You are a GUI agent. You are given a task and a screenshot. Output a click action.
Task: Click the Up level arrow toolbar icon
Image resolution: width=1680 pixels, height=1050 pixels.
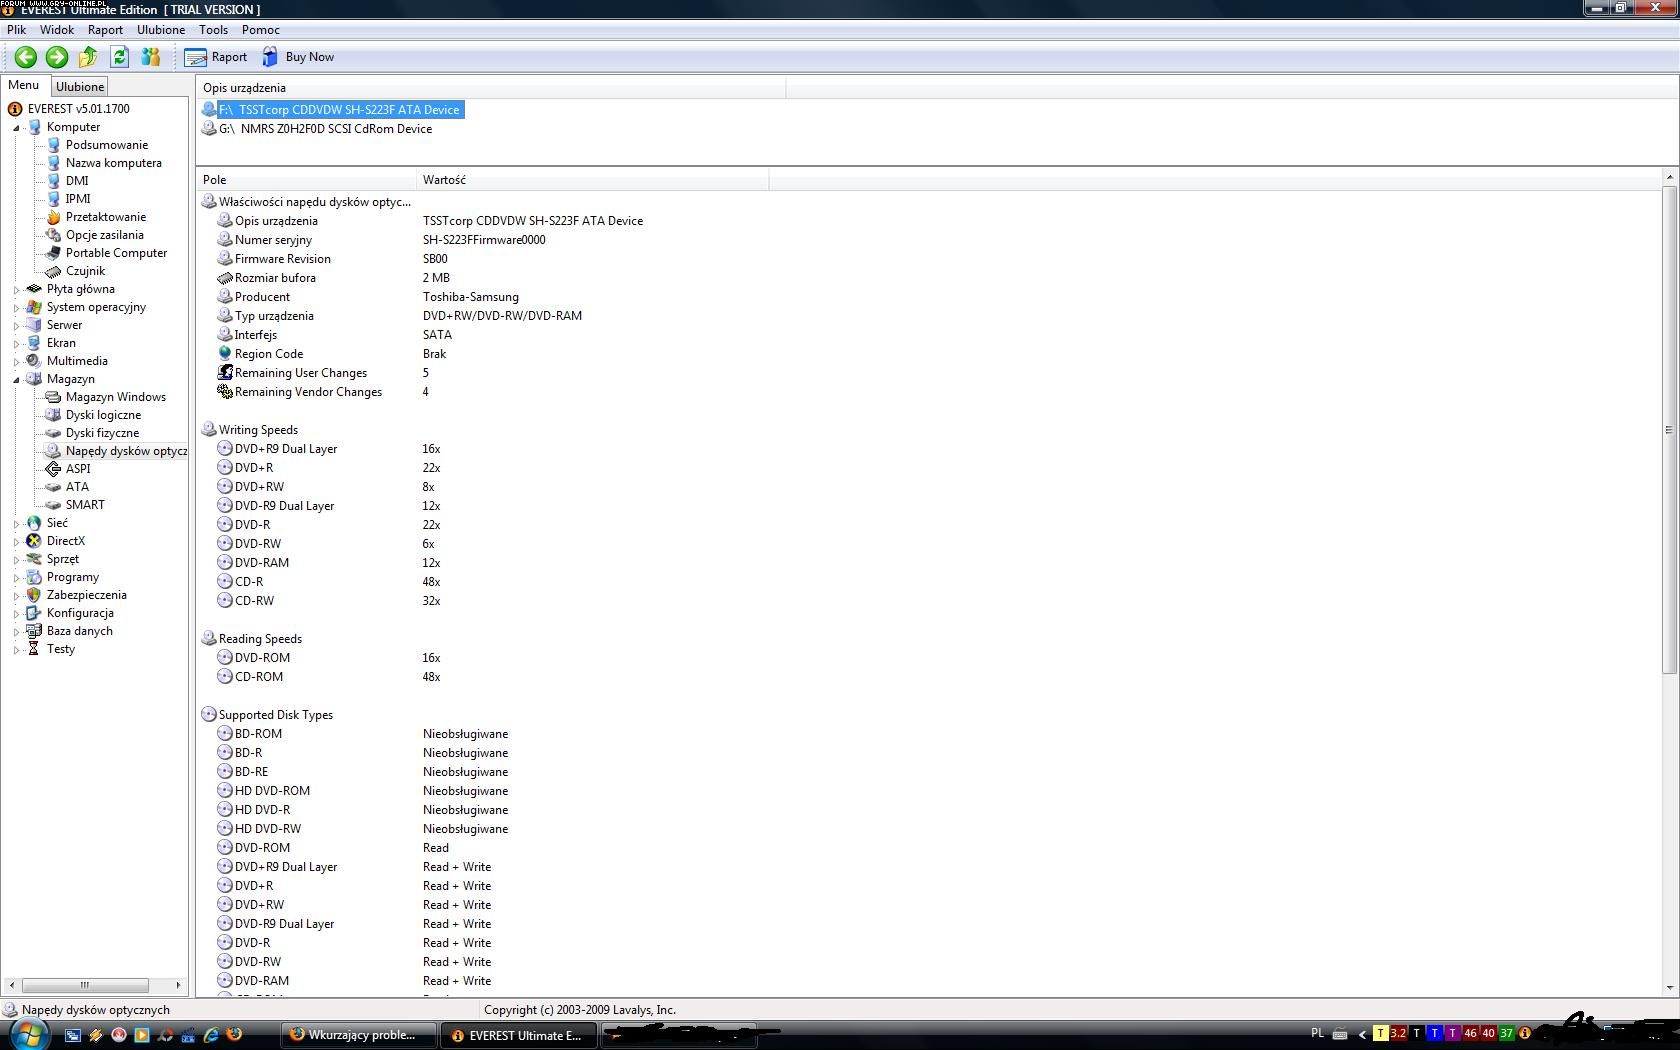pyautogui.click(x=88, y=57)
